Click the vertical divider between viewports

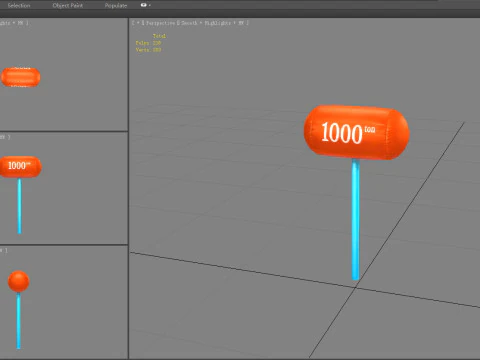128,188
